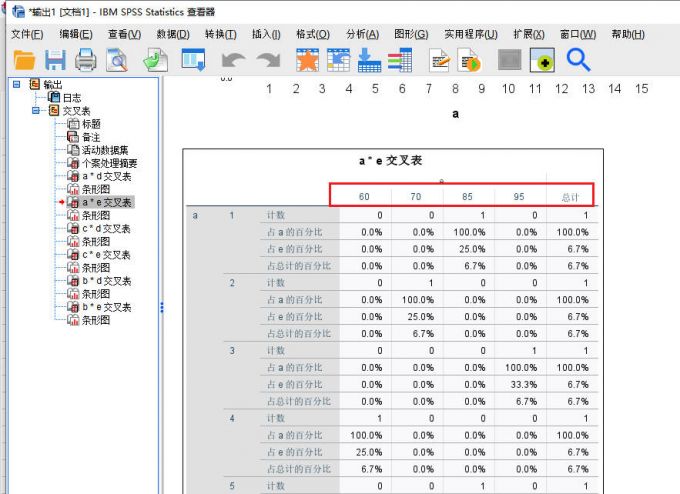Click the Save floppy disk icon

[56, 60]
